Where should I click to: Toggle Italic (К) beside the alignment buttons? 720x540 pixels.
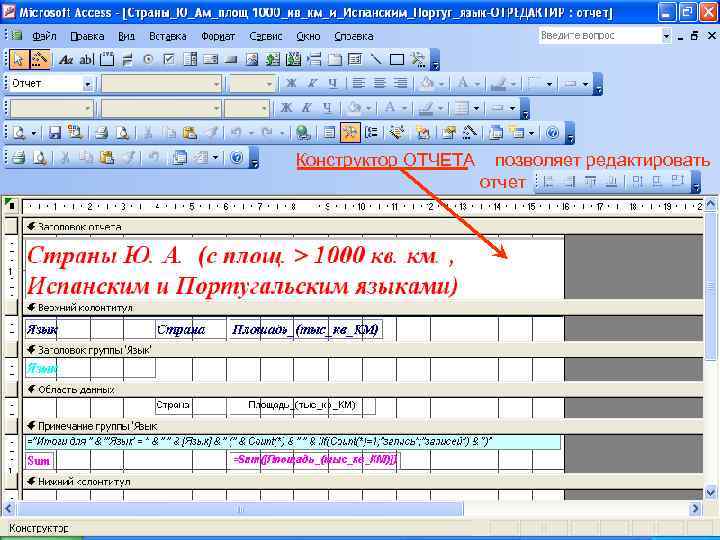click(312, 84)
